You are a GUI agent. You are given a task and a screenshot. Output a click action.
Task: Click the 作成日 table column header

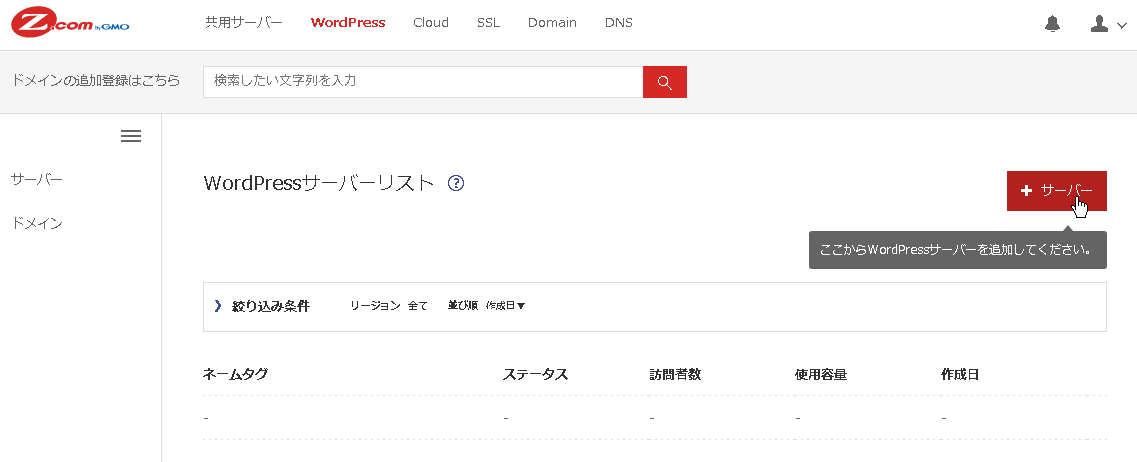960,375
